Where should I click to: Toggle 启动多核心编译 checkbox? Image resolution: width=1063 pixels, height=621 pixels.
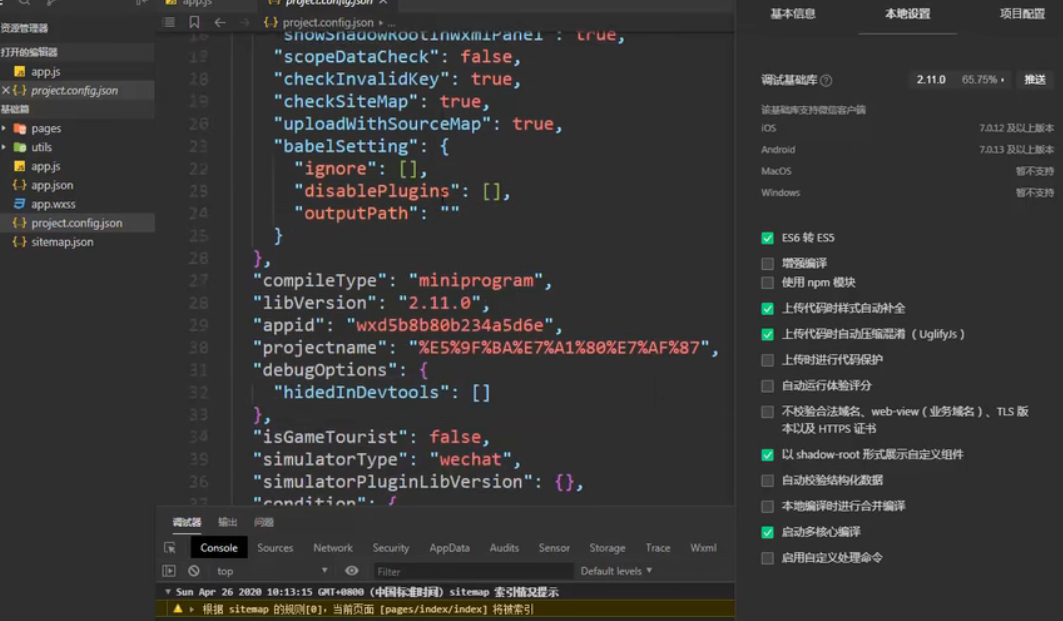[x=767, y=532]
